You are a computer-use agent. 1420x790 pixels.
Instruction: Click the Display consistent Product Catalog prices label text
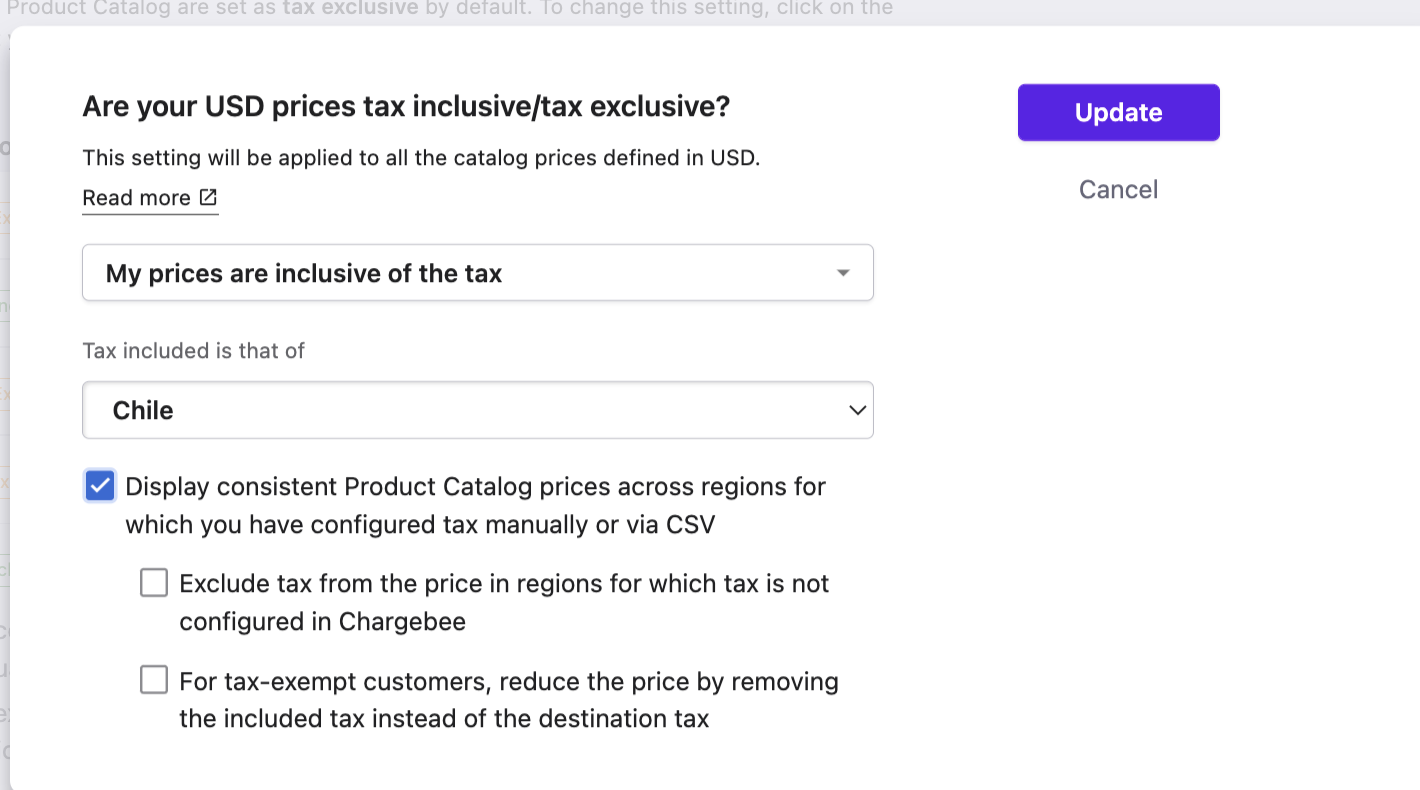pos(476,505)
